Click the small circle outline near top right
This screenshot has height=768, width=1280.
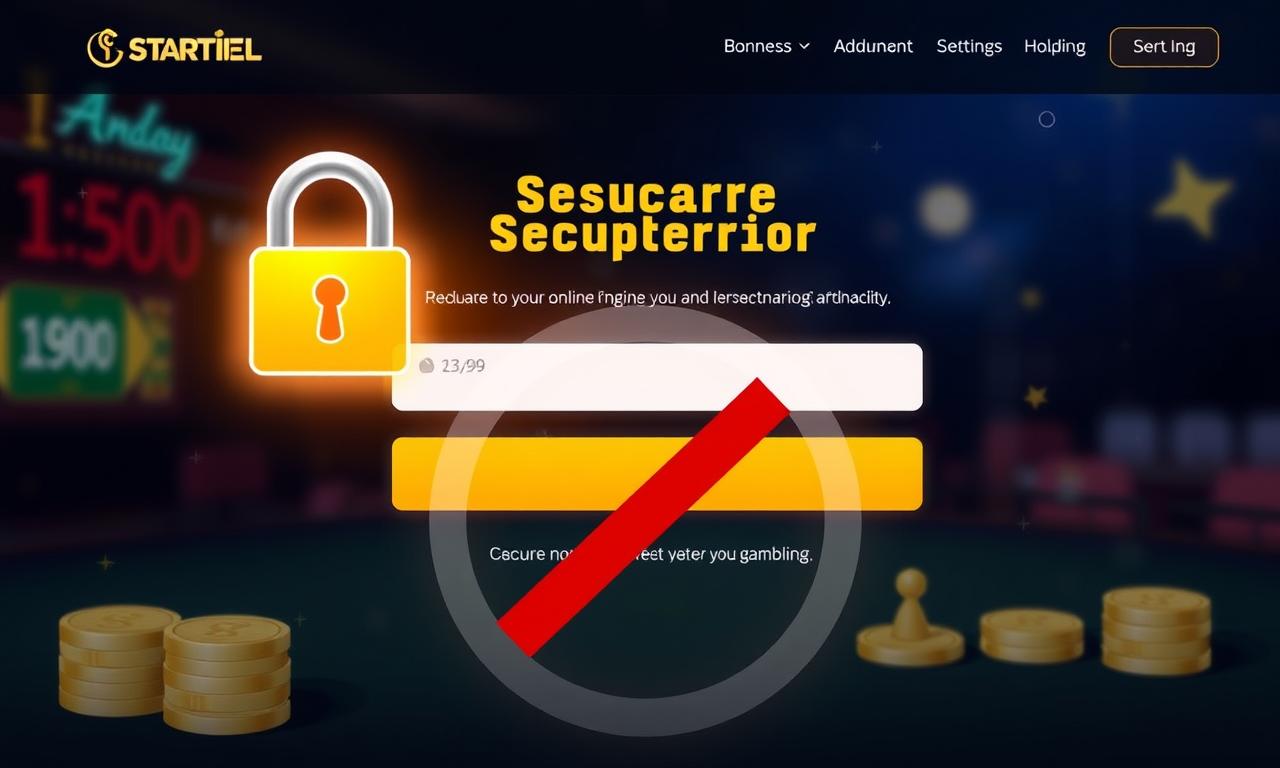[1047, 119]
